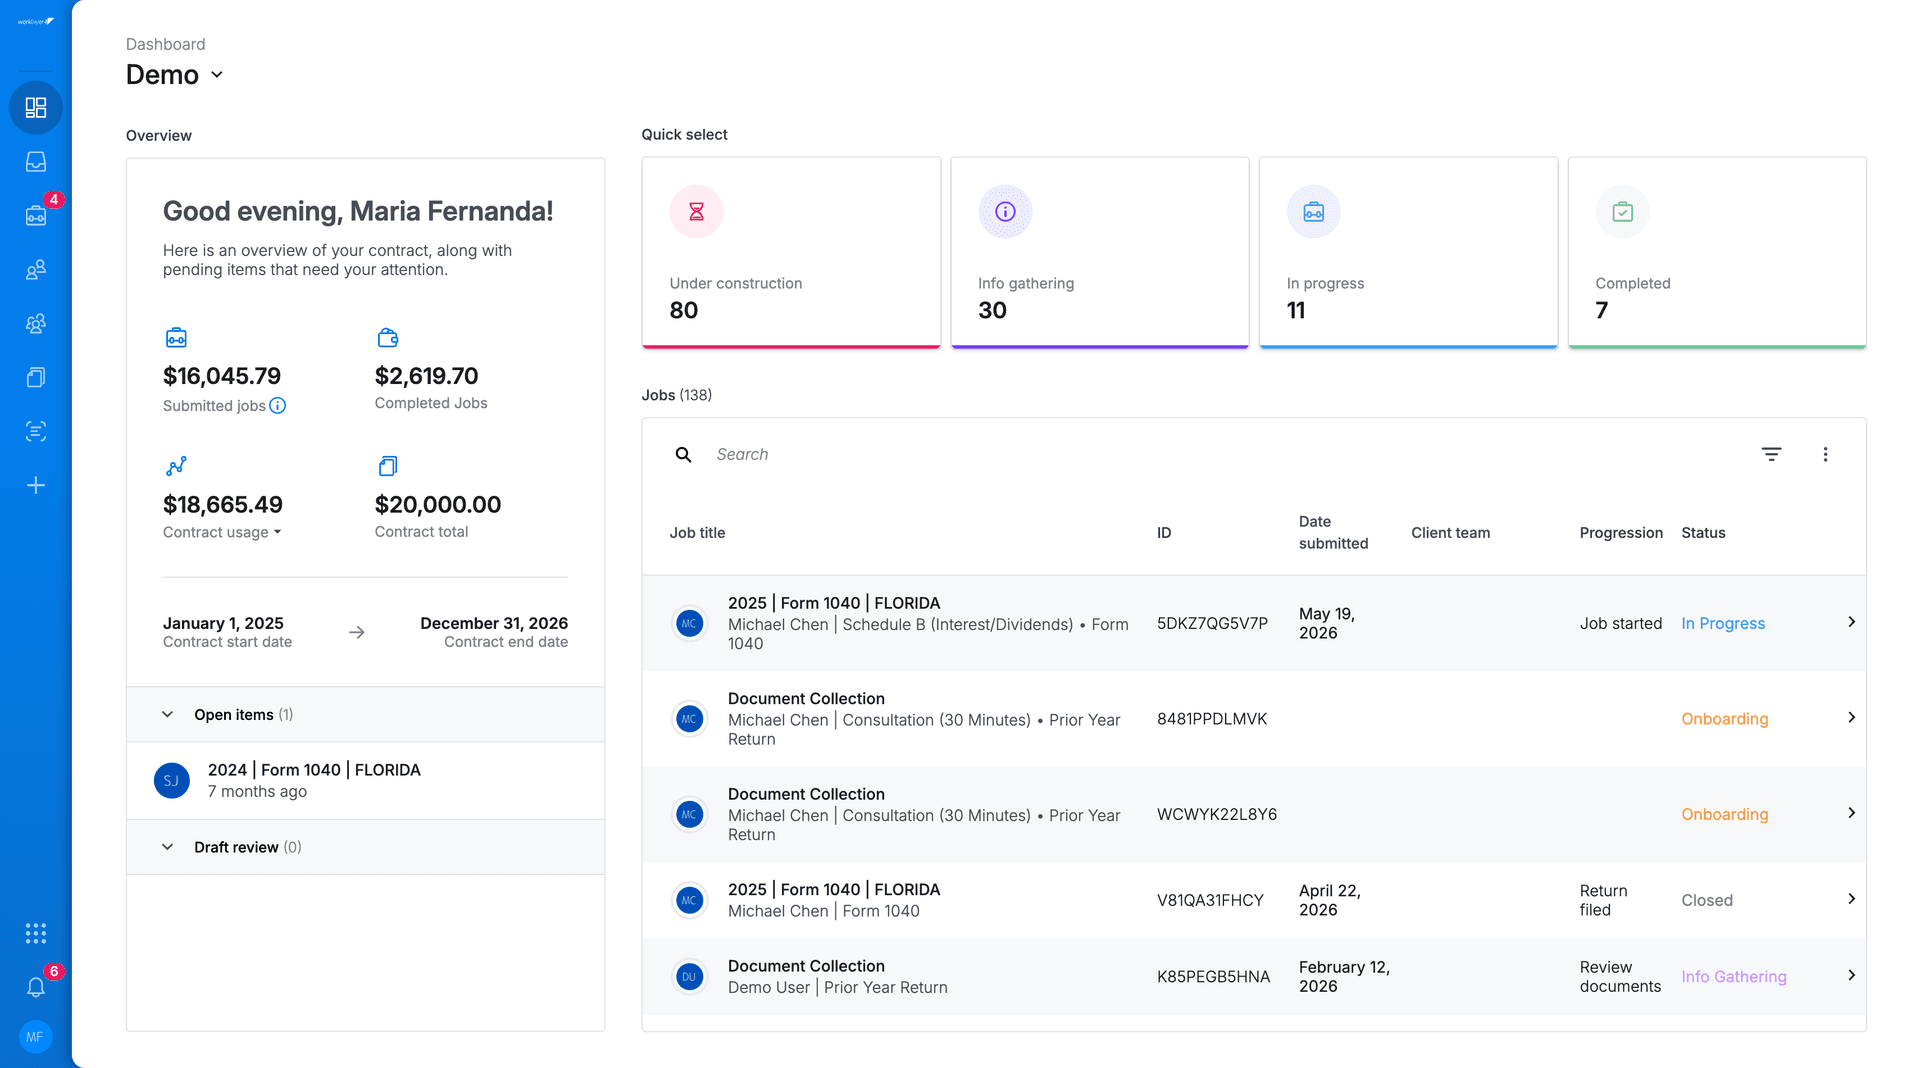The image size is (1920, 1068).
Task: Click the wallet icon above $2,619.70
Action: (x=388, y=338)
